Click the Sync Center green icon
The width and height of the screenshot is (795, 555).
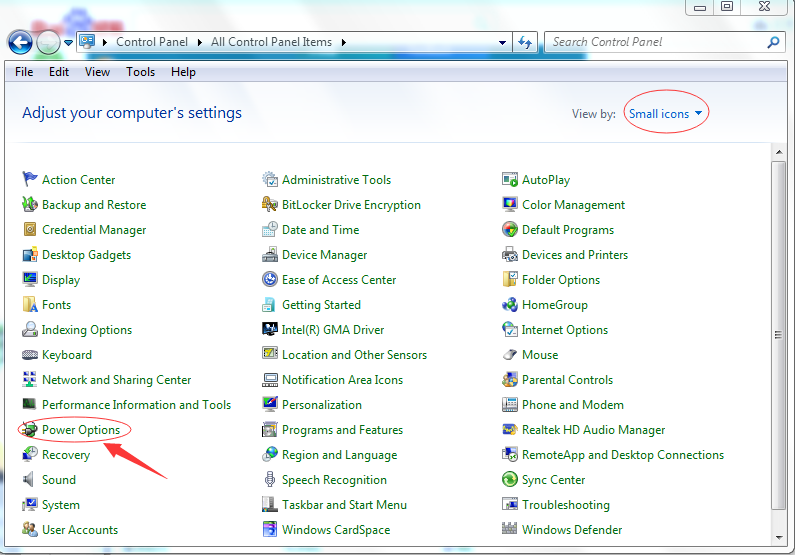(510, 479)
